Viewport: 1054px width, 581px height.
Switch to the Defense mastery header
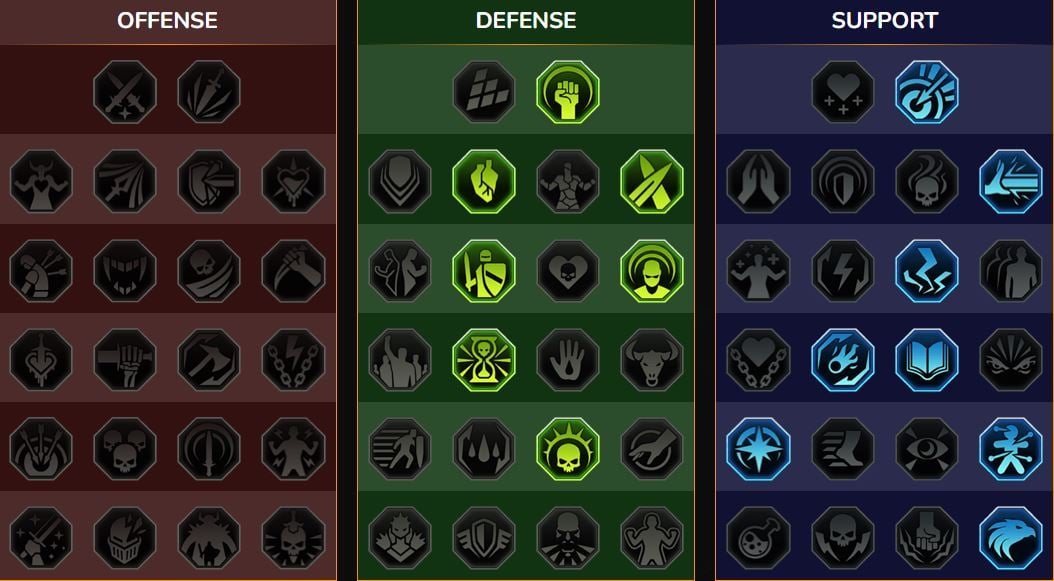pyautogui.click(x=526, y=20)
